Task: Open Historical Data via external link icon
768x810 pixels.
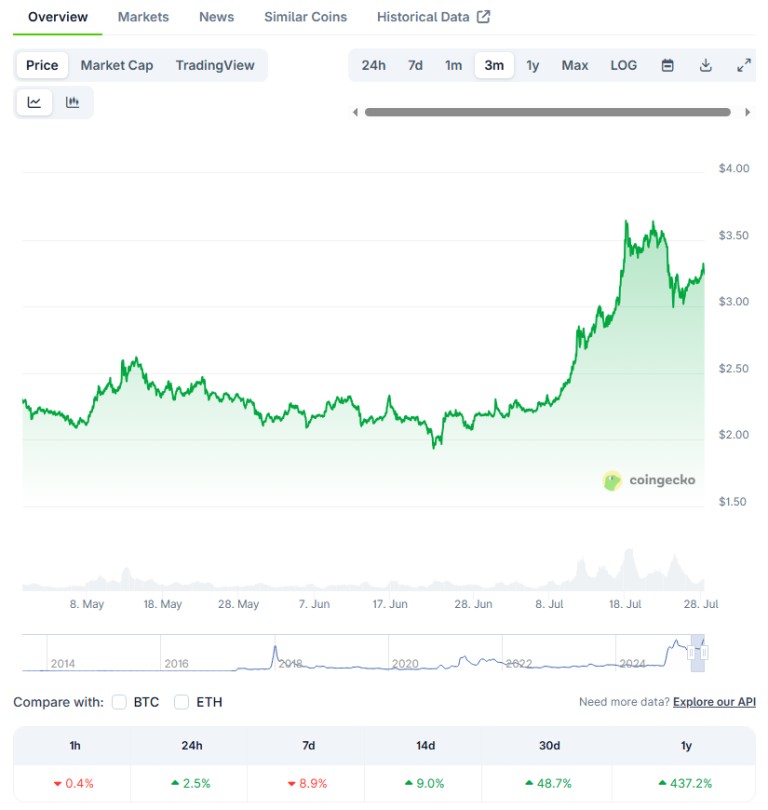Action: [482, 16]
